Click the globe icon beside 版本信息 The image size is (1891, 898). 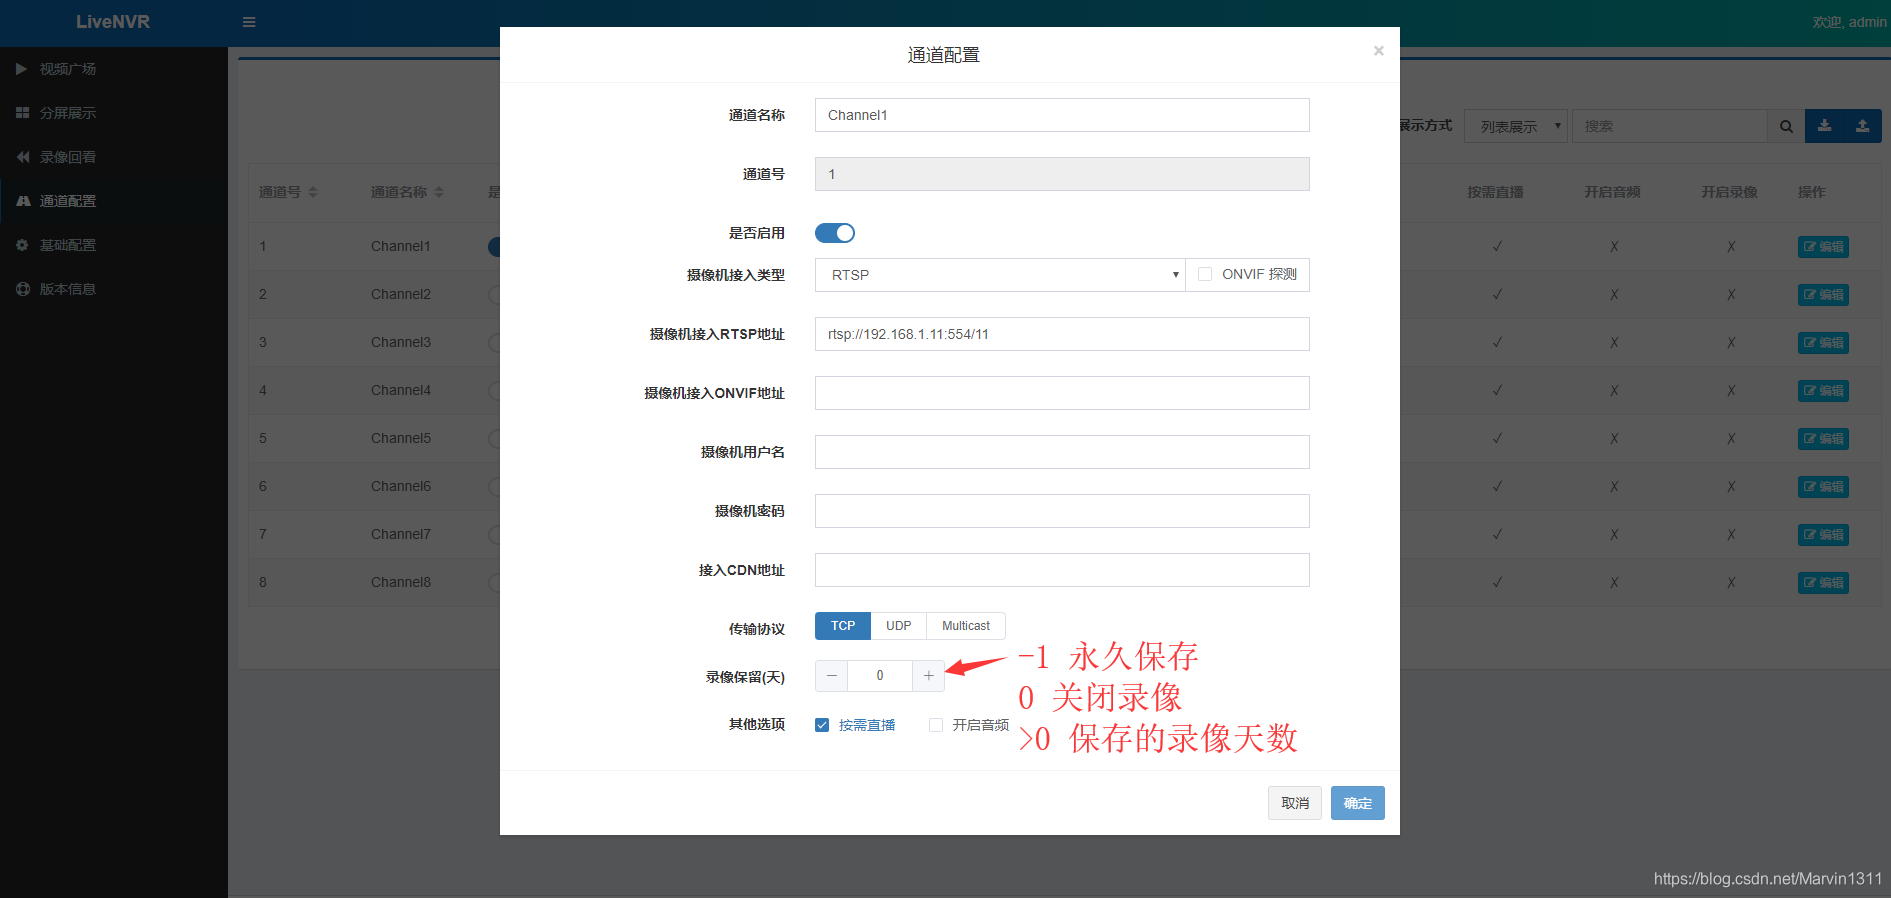pyautogui.click(x=22, y=289)
